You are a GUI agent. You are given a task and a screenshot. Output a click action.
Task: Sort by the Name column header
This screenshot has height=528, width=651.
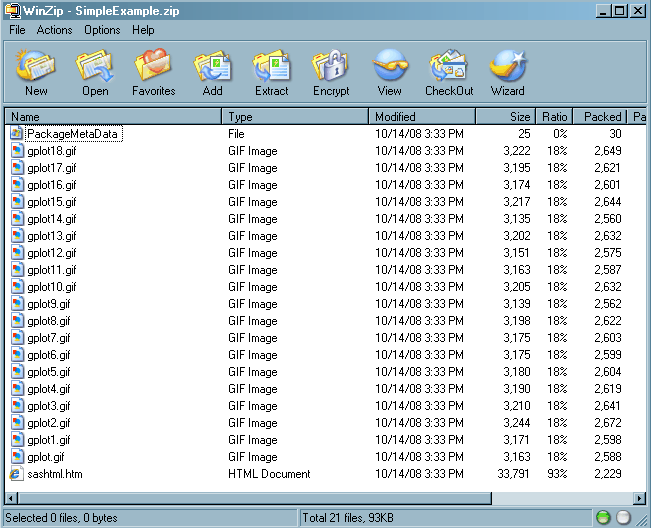pyautogui.click(x=113, y=117)
